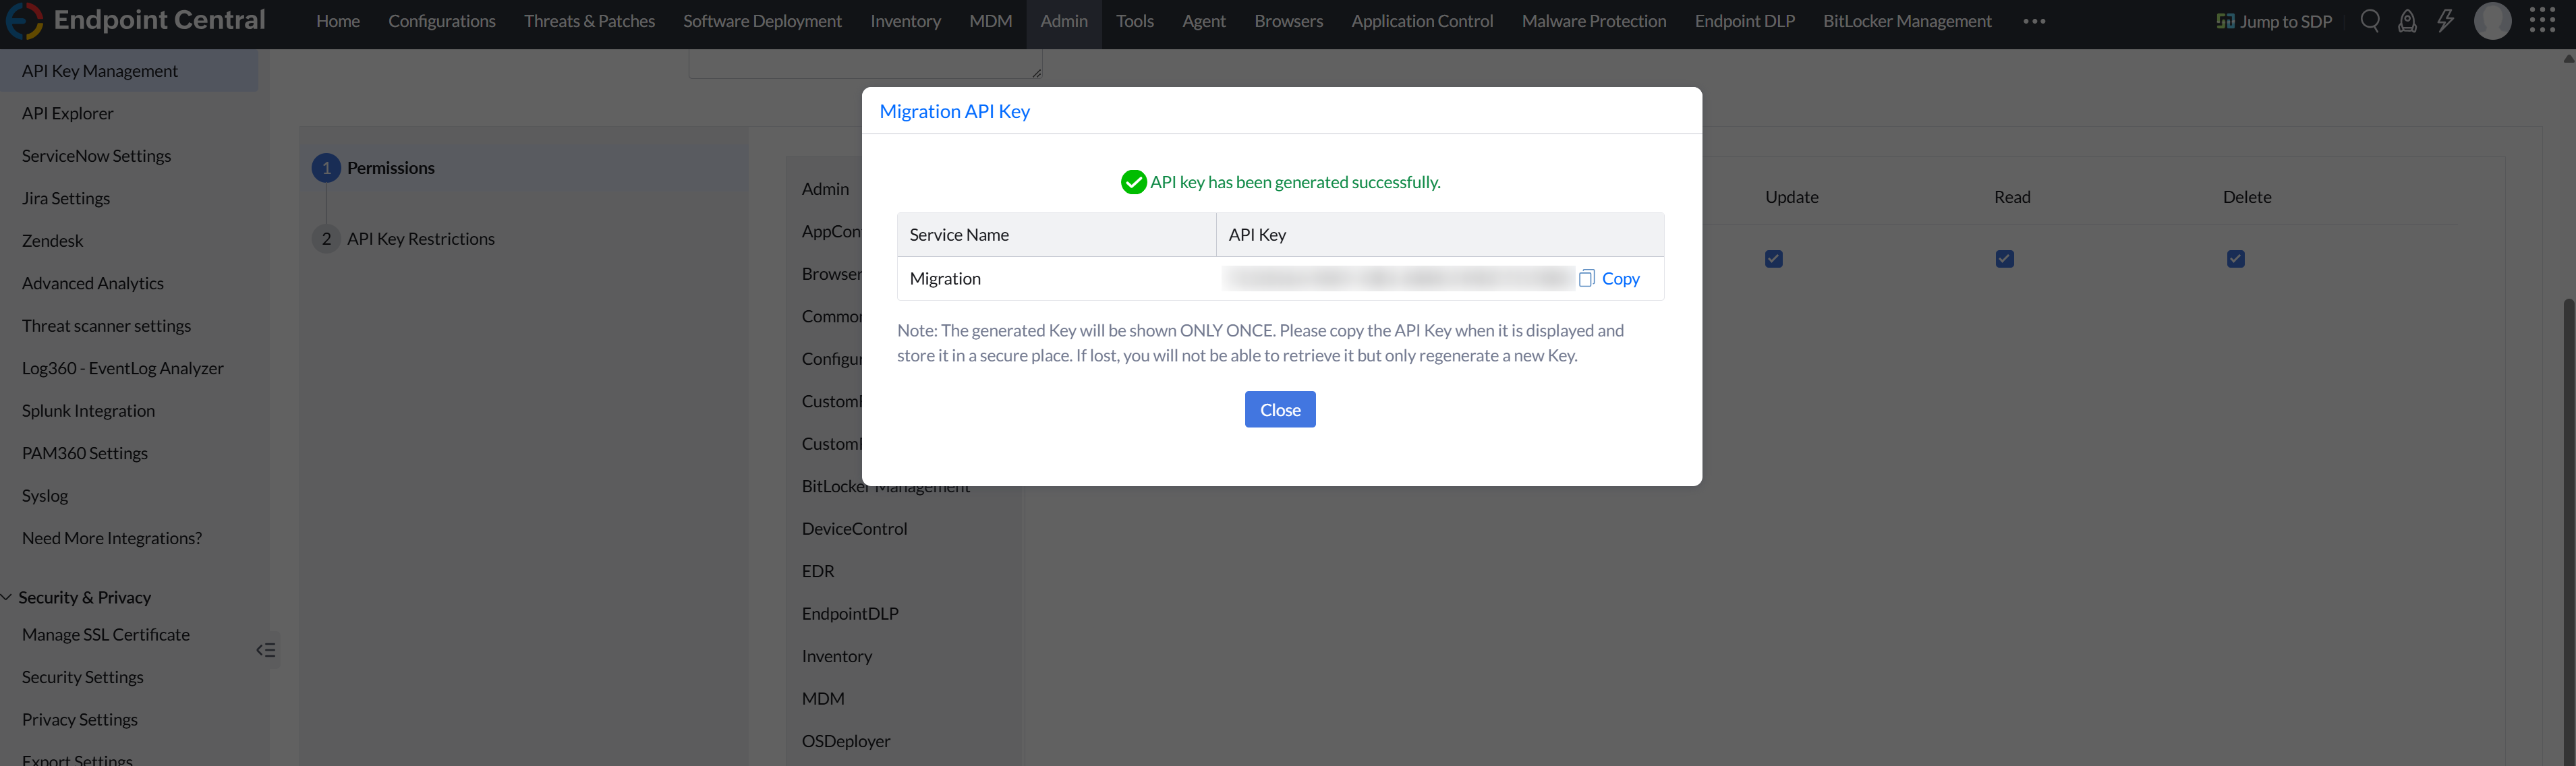Click the Endpoint Central logo
The image size is (2576, 766).
click(x=24, y=21)
